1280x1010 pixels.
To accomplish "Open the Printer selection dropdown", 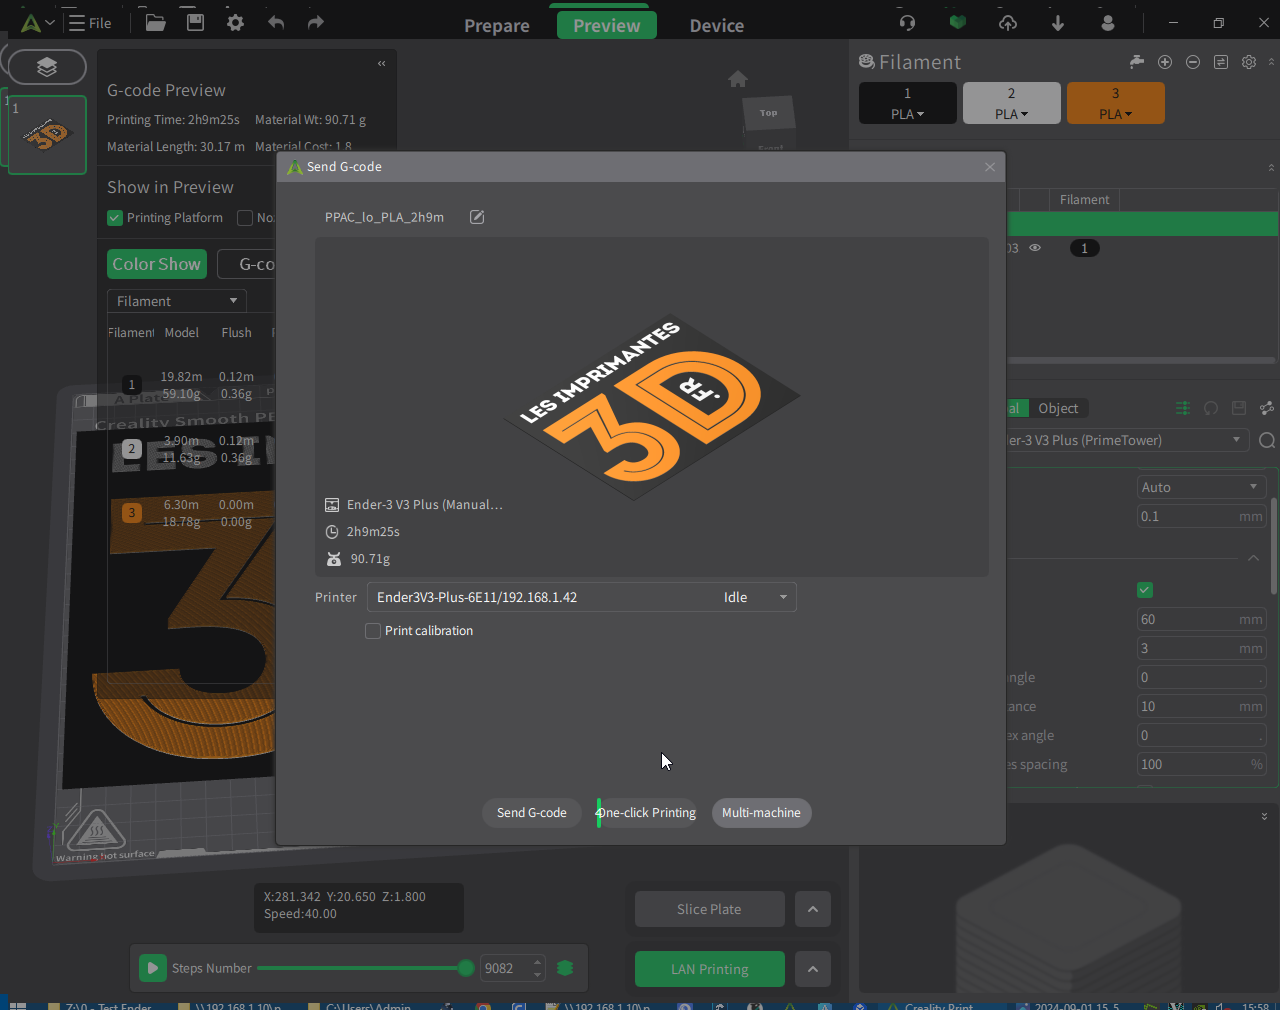I will [582, 597].
